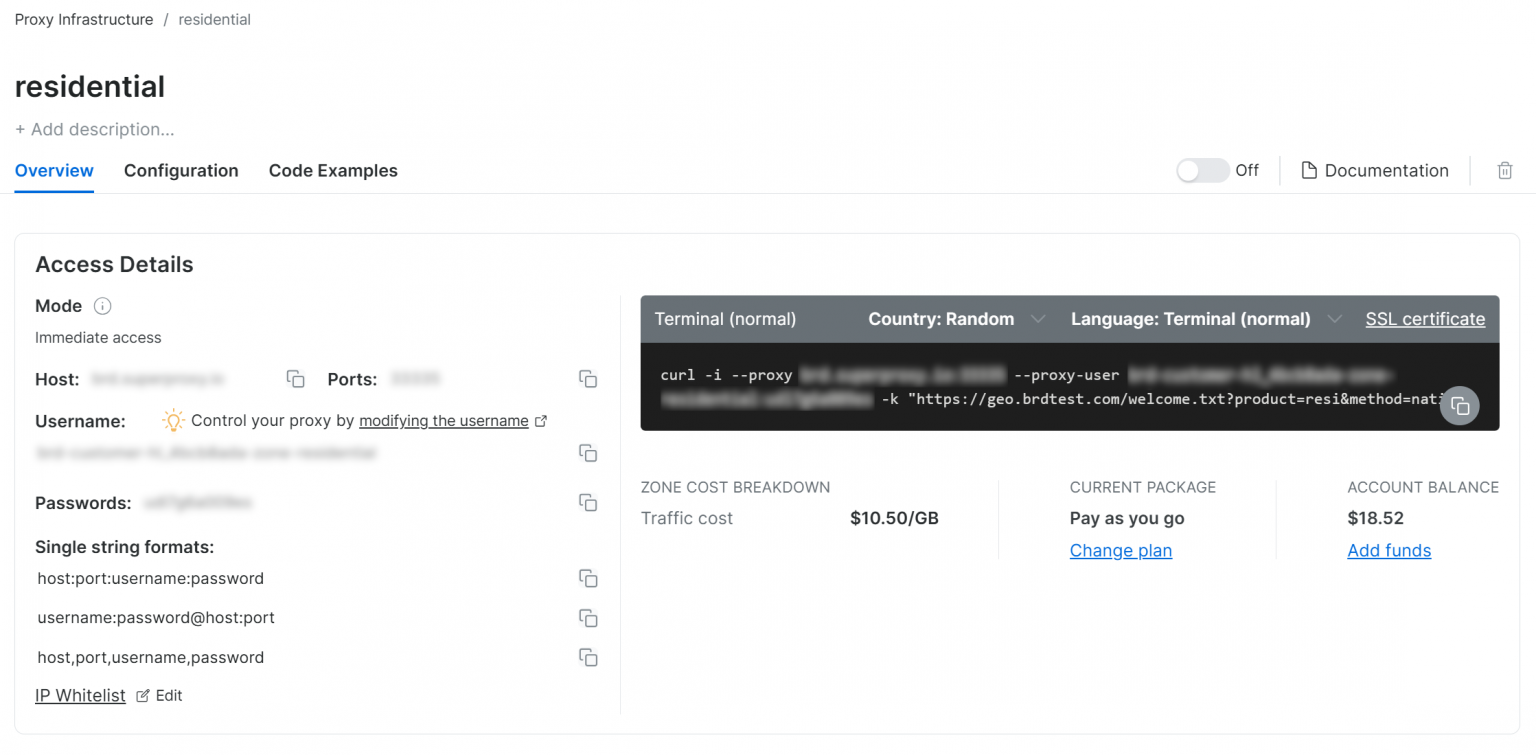Screen dimensions: 1536x755
Task: Click the Change plan link
Action: (x=1120, y=550)
